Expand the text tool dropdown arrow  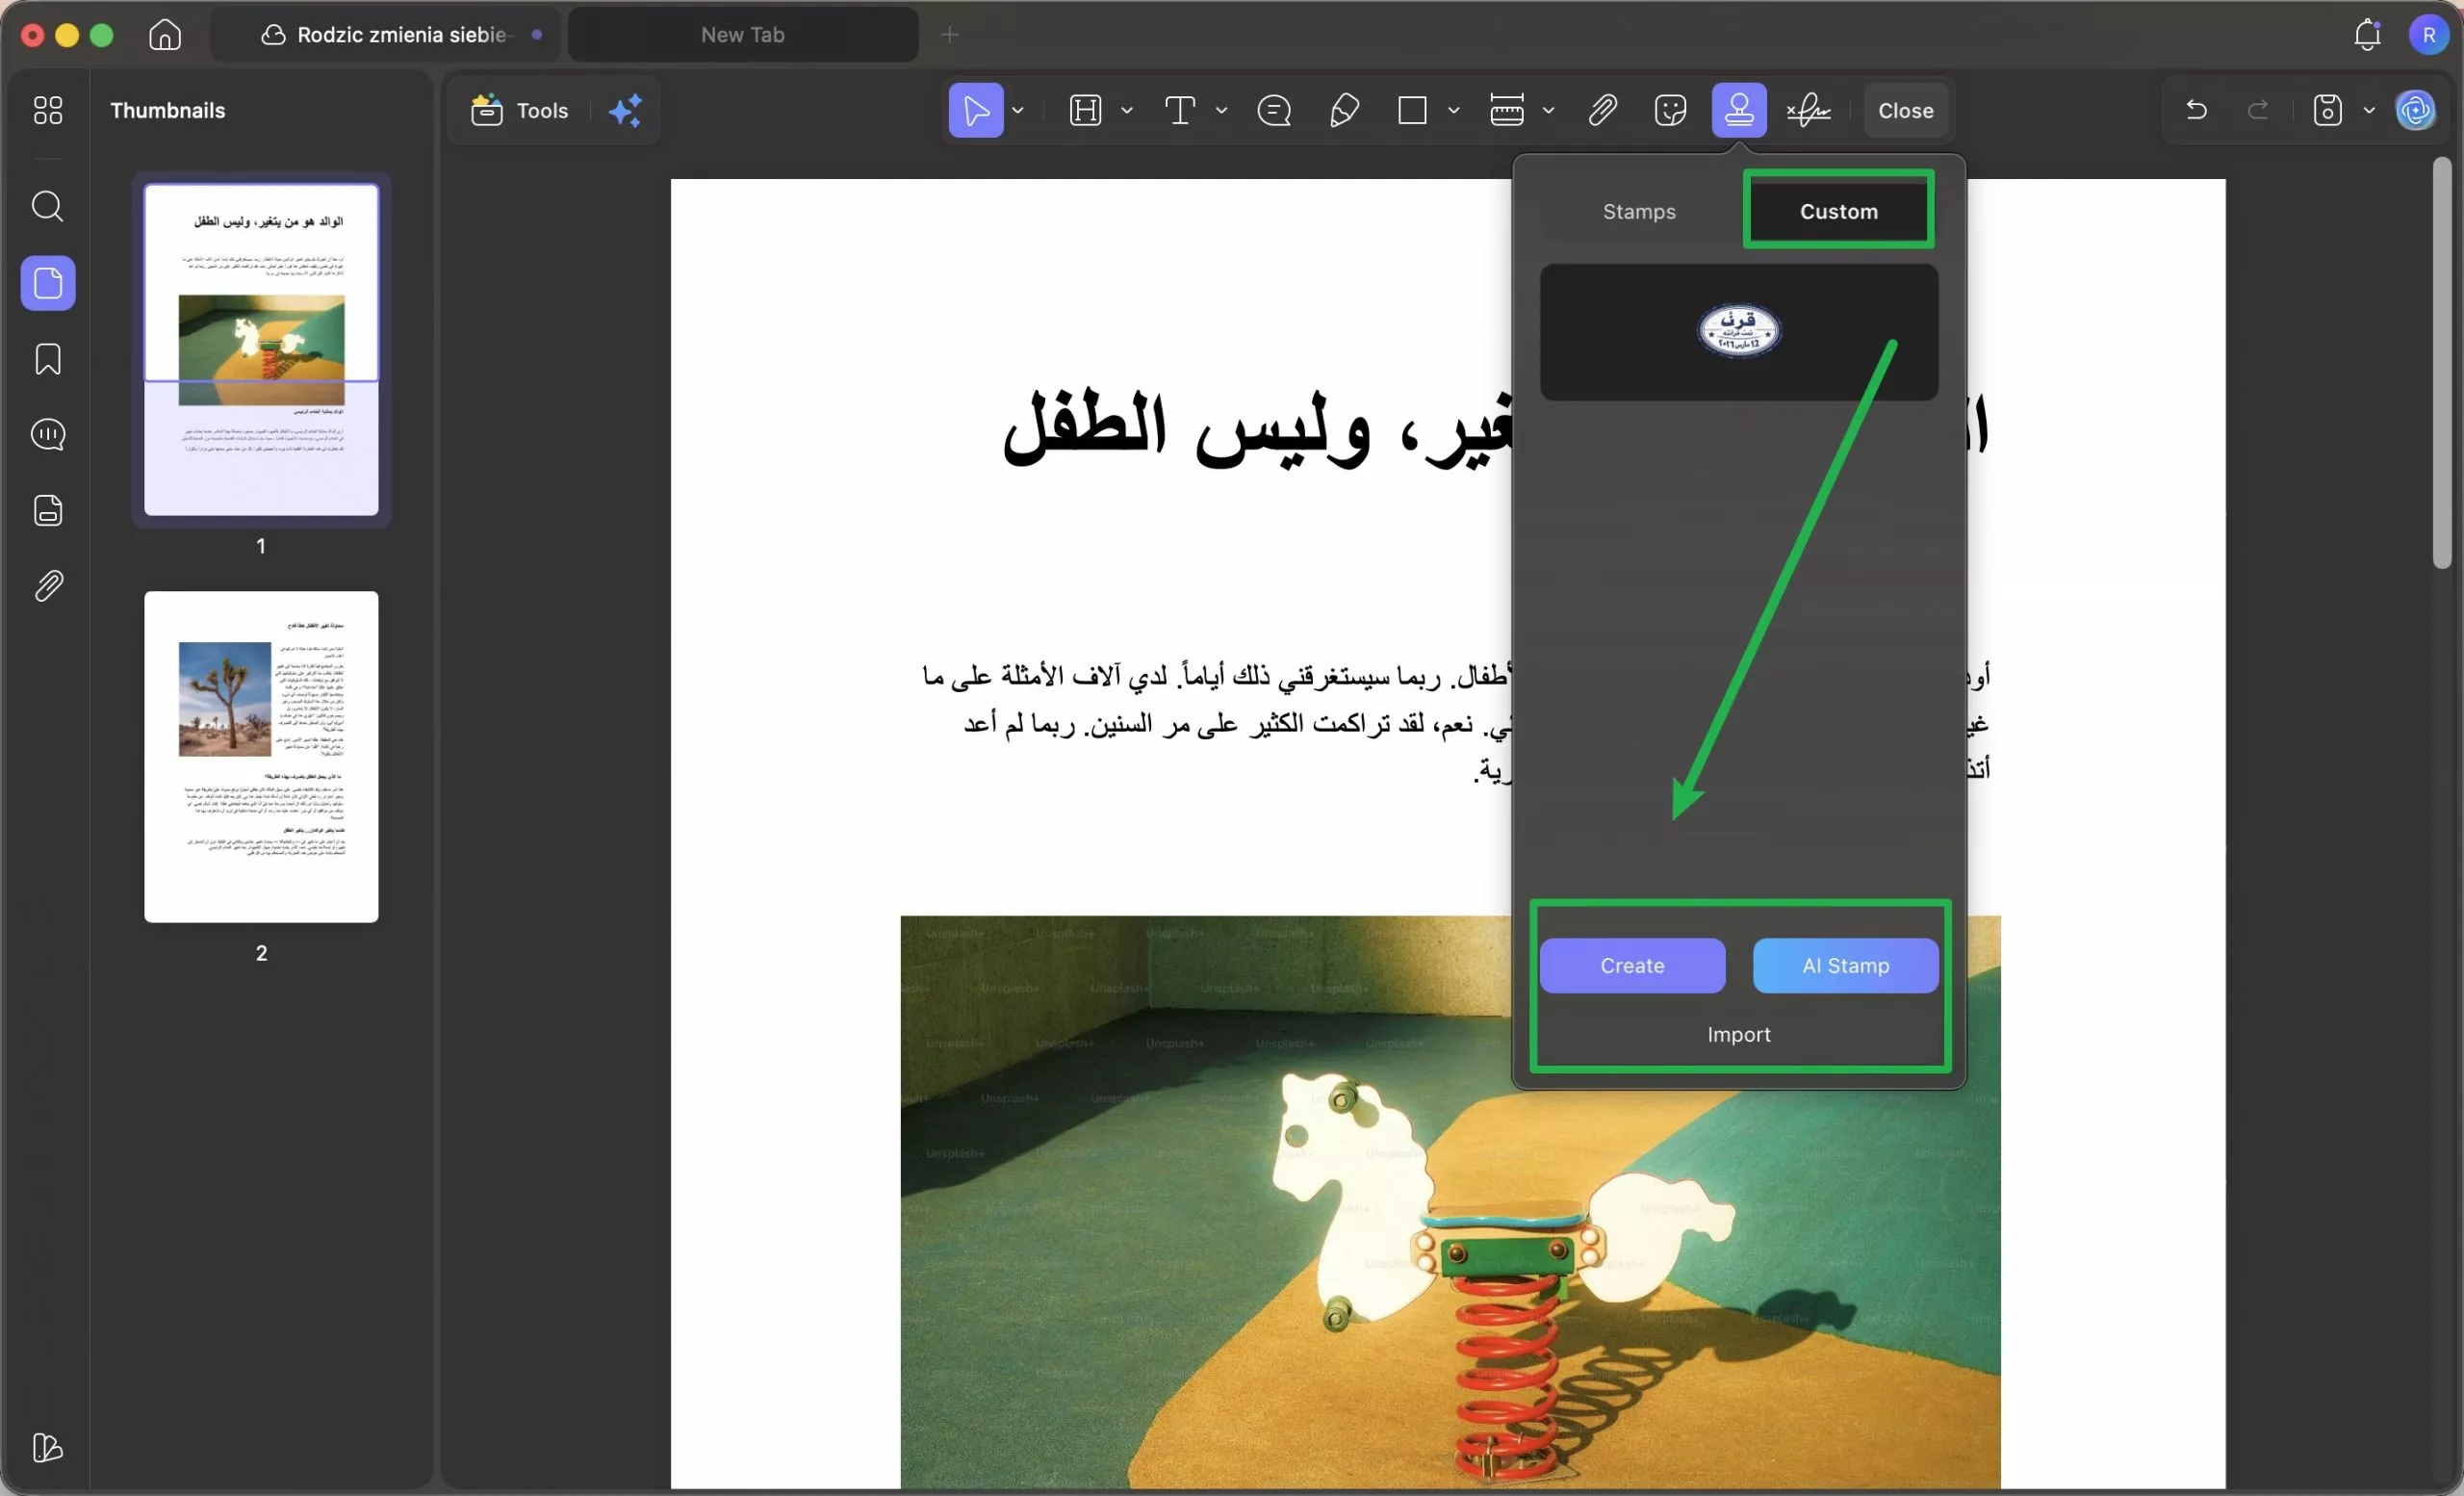pyautogui.click(x=1221, y=110)
